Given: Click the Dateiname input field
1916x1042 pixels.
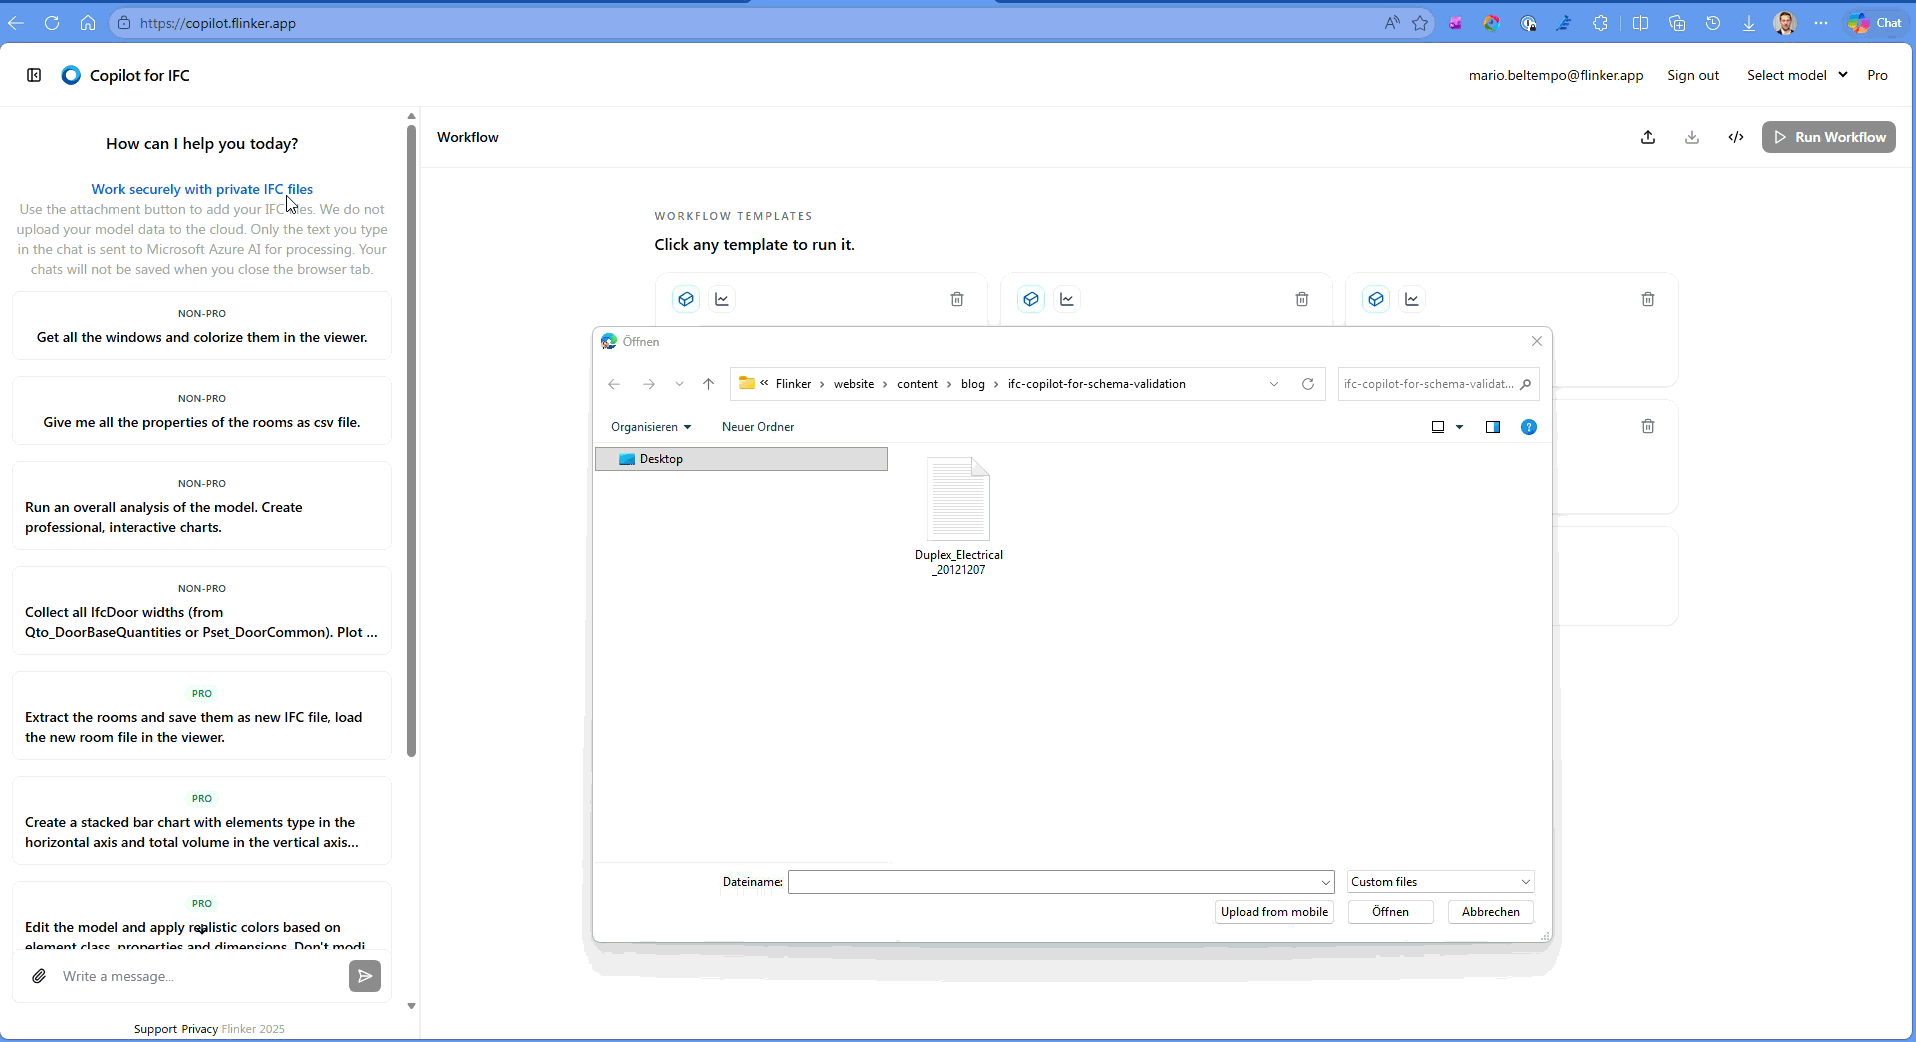Looking at the screenshot, I should click(x=1054, y=882).
